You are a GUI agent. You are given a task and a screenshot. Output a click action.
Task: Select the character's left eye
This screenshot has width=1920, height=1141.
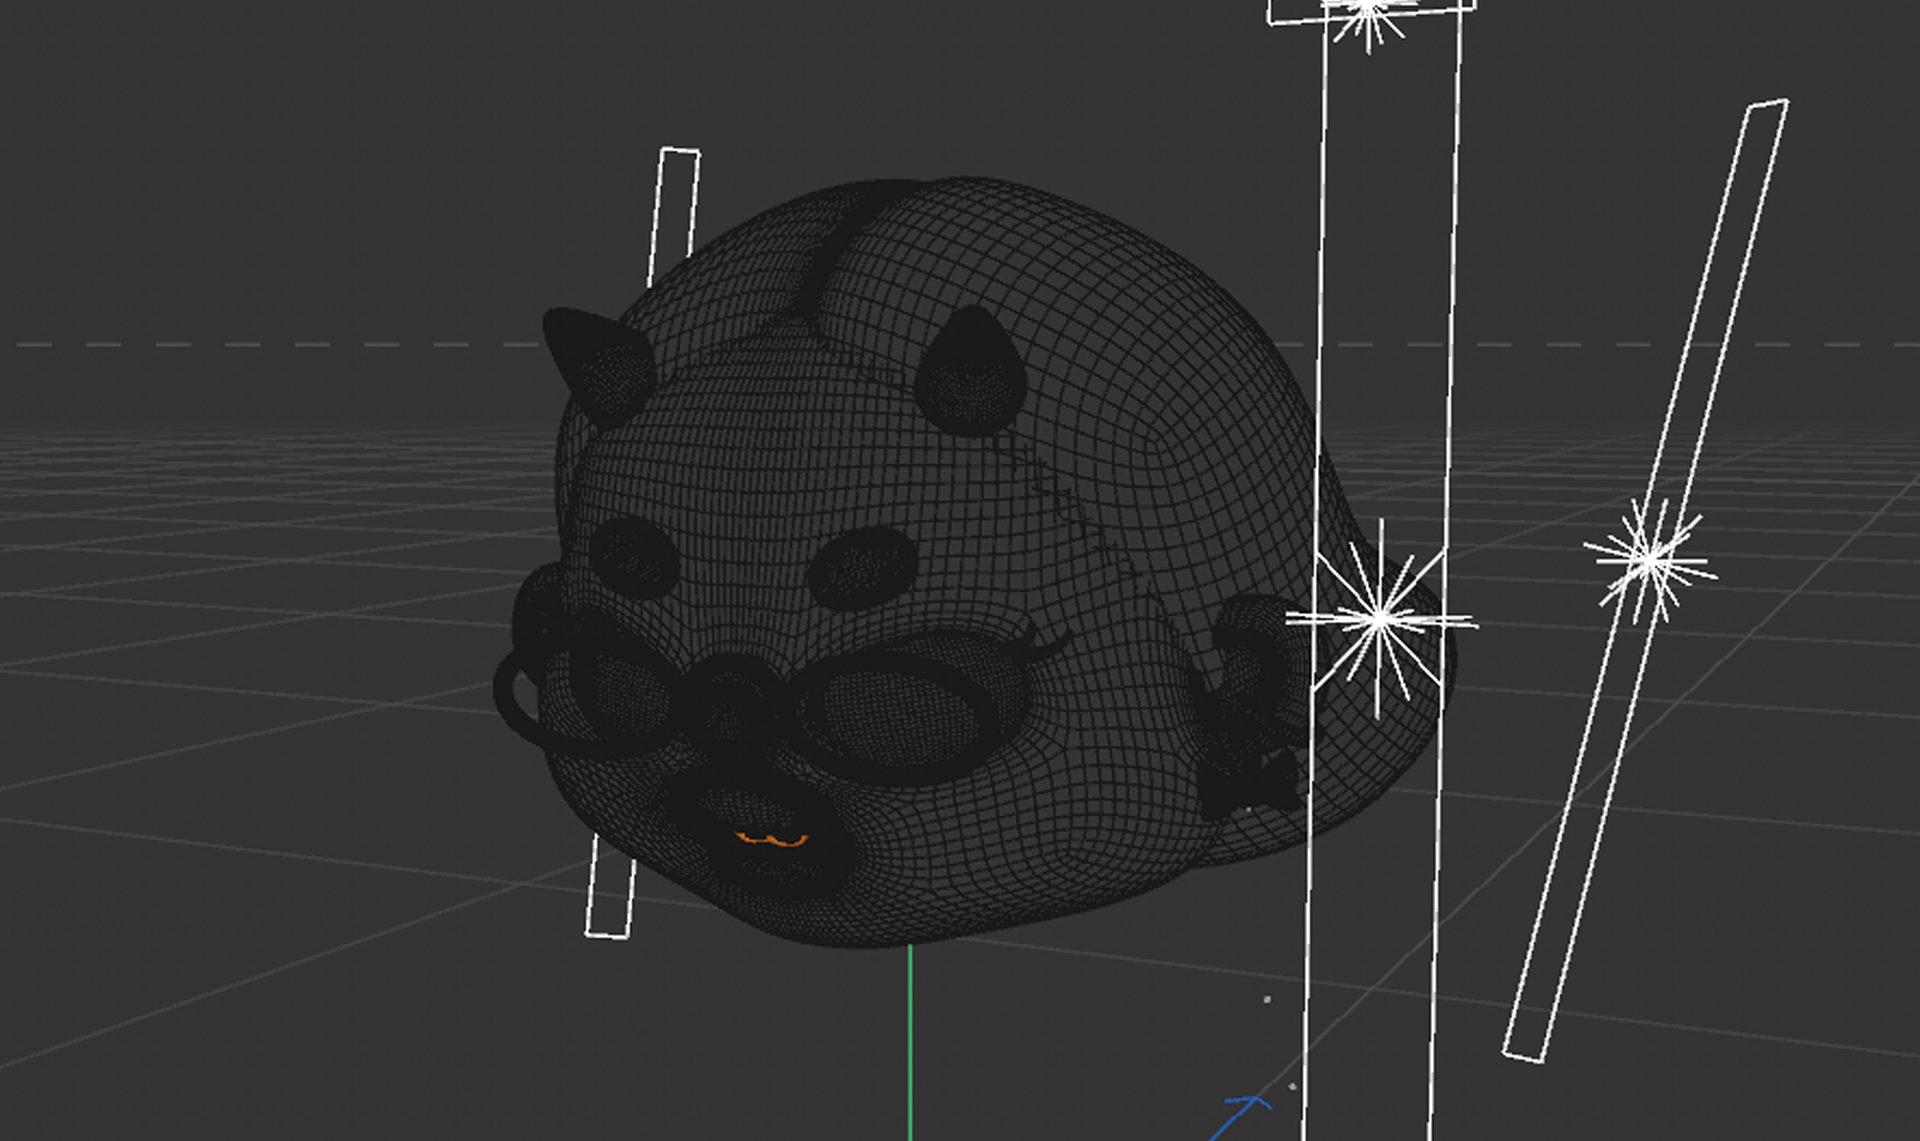tap(632, 556)
